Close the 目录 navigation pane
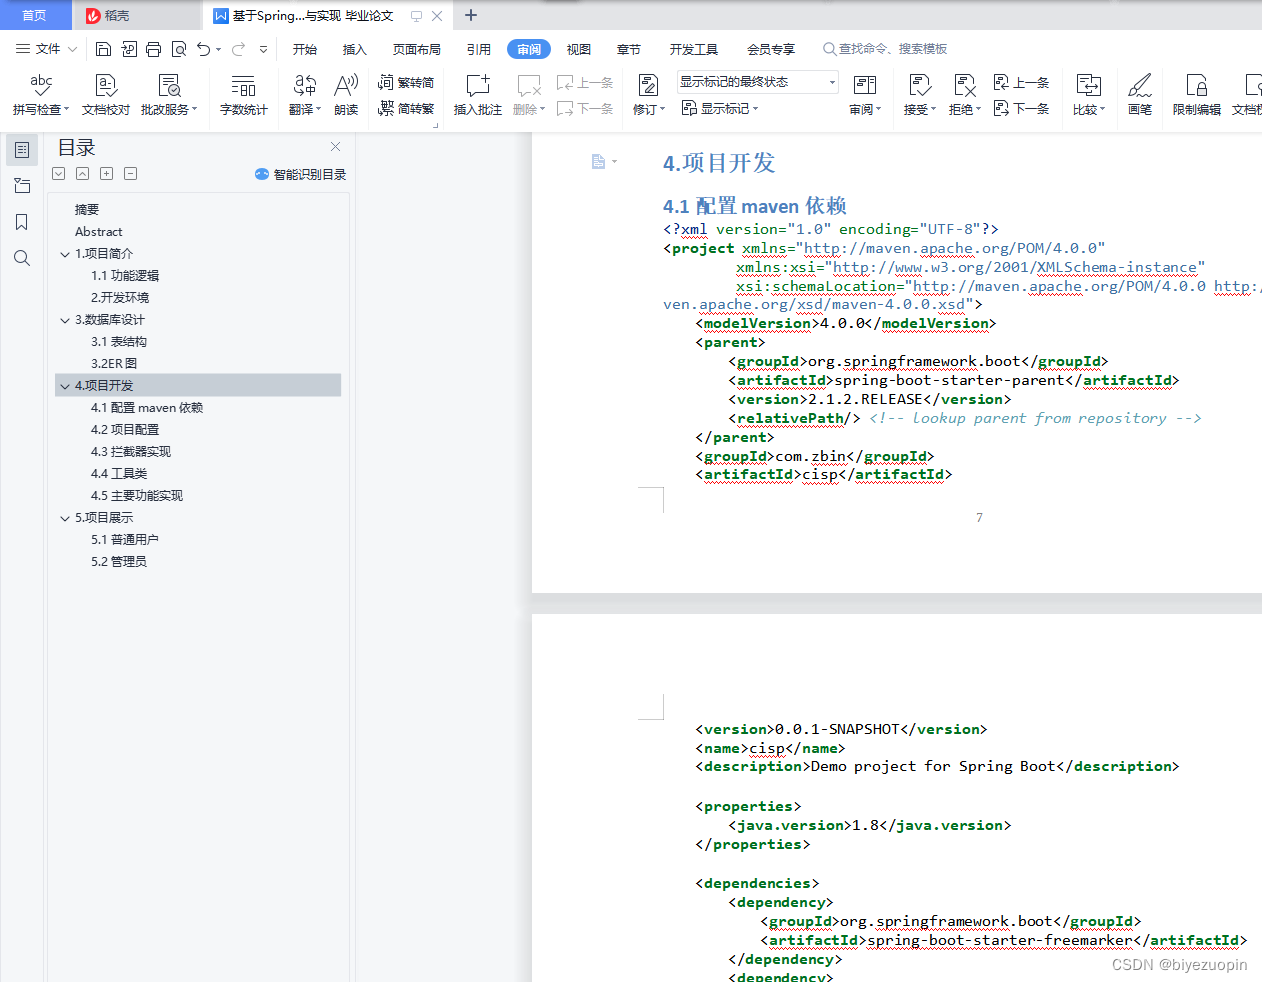This screenshot has width=1262, height=982. [x=335, y=147]
